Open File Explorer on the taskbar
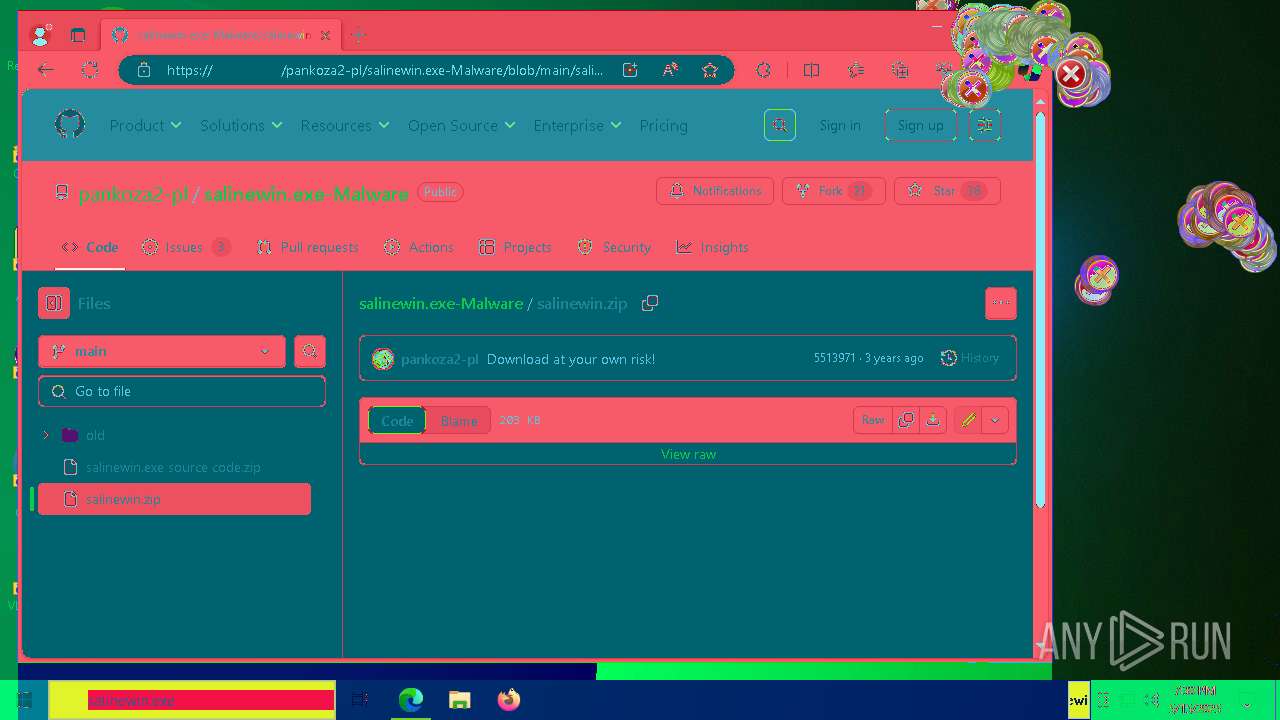 [x=460, y=700]
